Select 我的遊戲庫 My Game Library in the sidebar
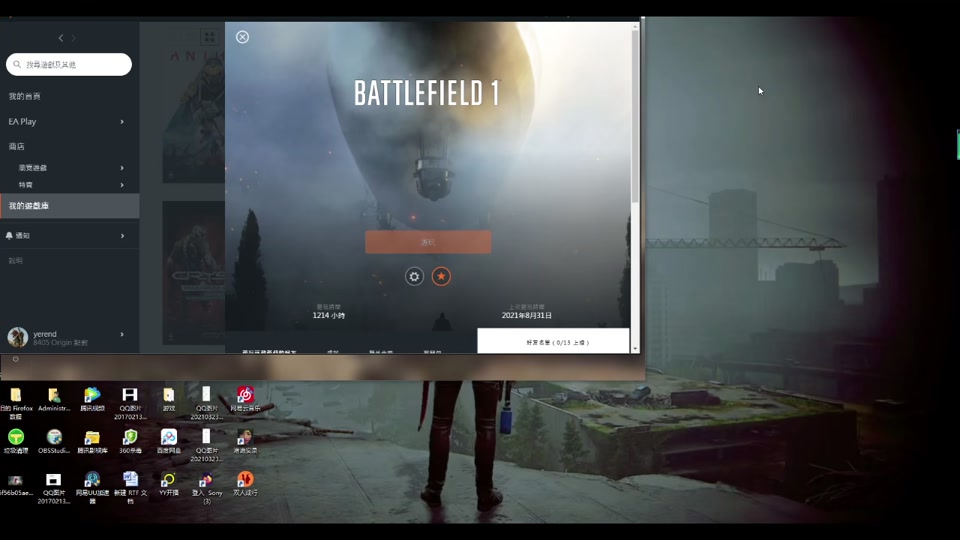The width and height of the screenshot is (960, 540). point(69,206)
